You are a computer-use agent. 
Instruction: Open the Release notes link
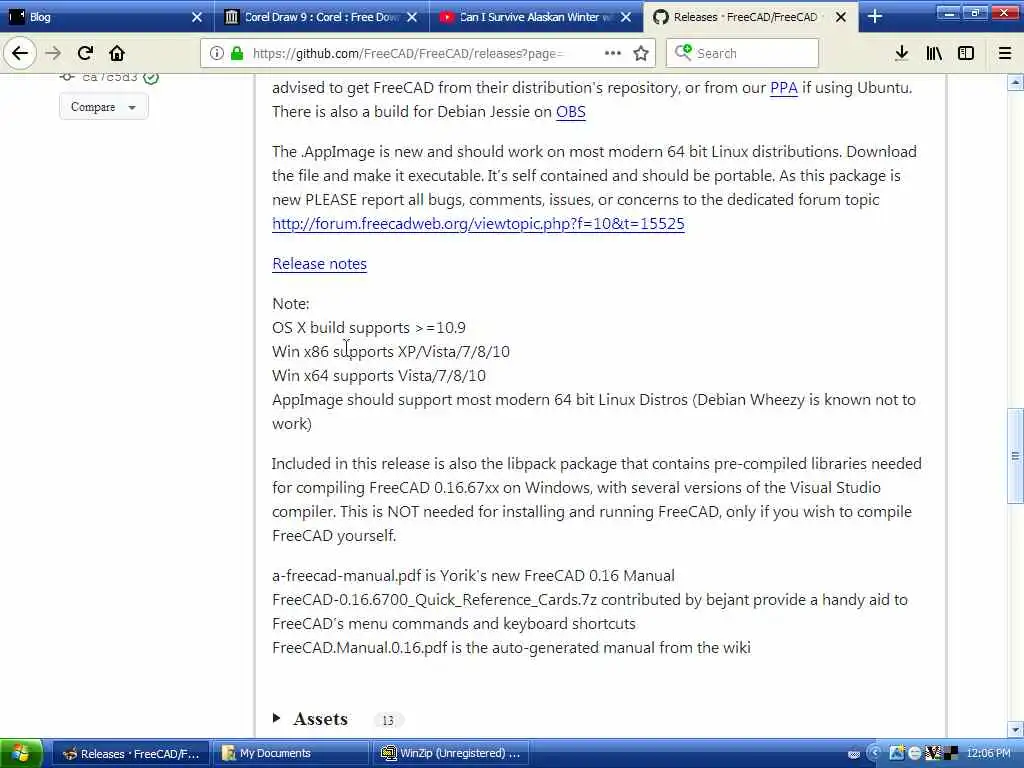pyautogui.click(x=319, y=264)
